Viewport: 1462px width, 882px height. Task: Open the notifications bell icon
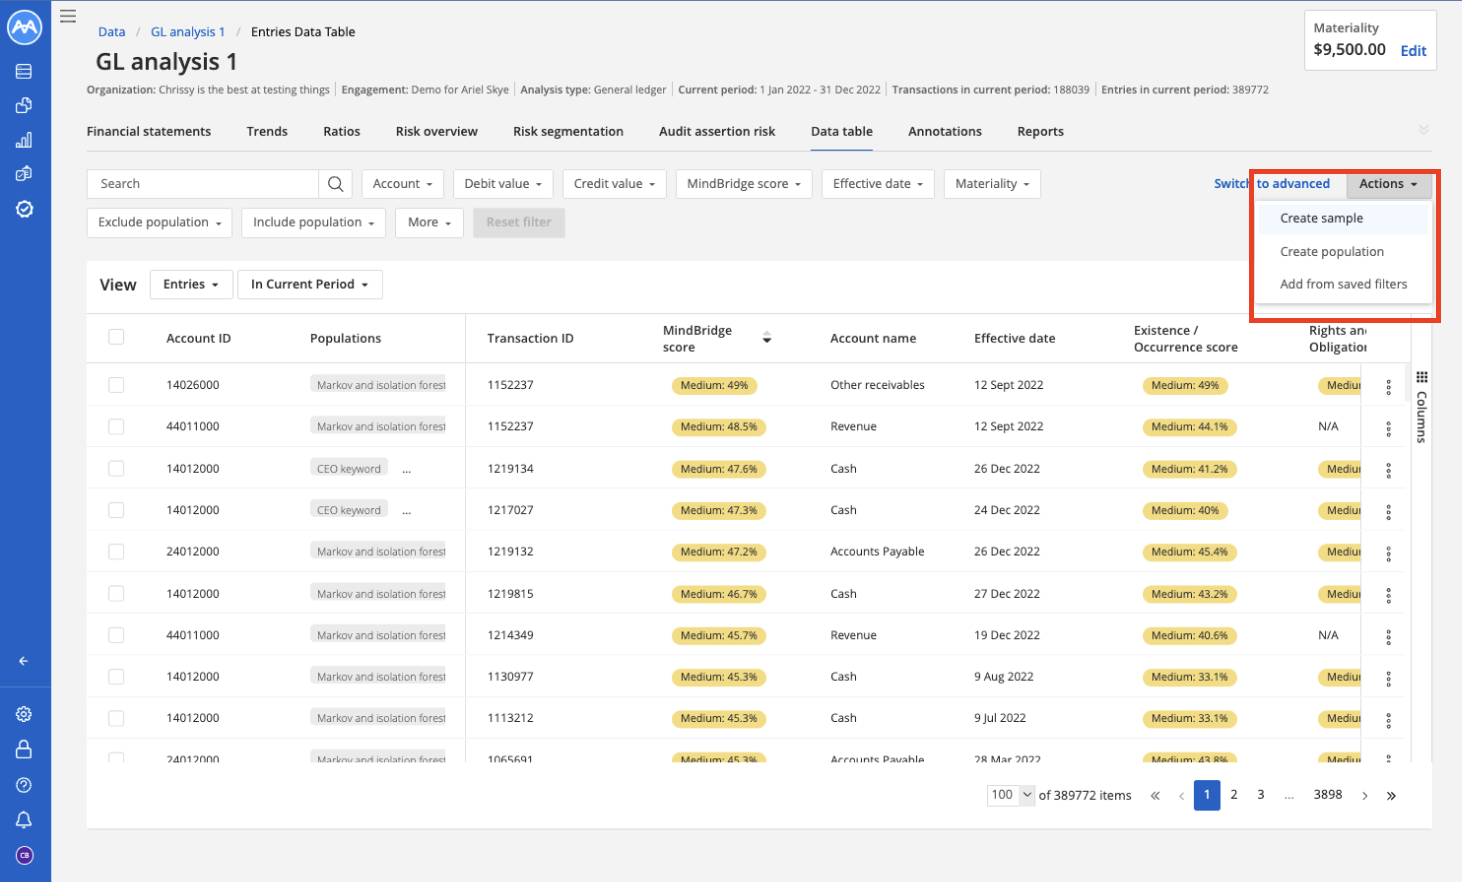24,819
